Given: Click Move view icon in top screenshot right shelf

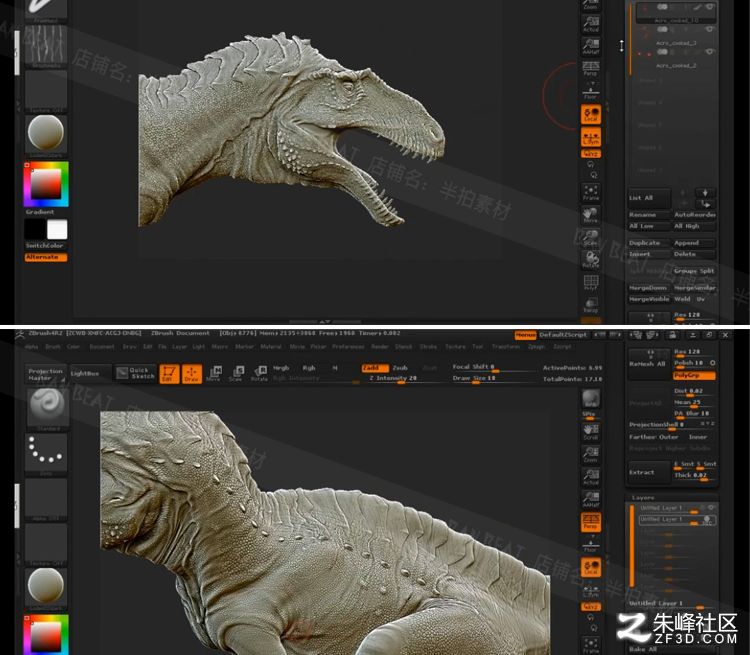Looking at the screenshot, I should point(591,215).
